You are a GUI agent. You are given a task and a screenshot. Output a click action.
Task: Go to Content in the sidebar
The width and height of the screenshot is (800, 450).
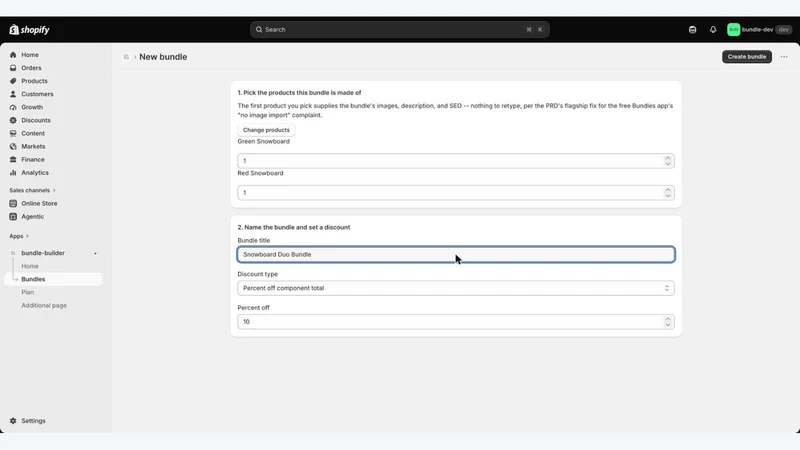[33, 133]
